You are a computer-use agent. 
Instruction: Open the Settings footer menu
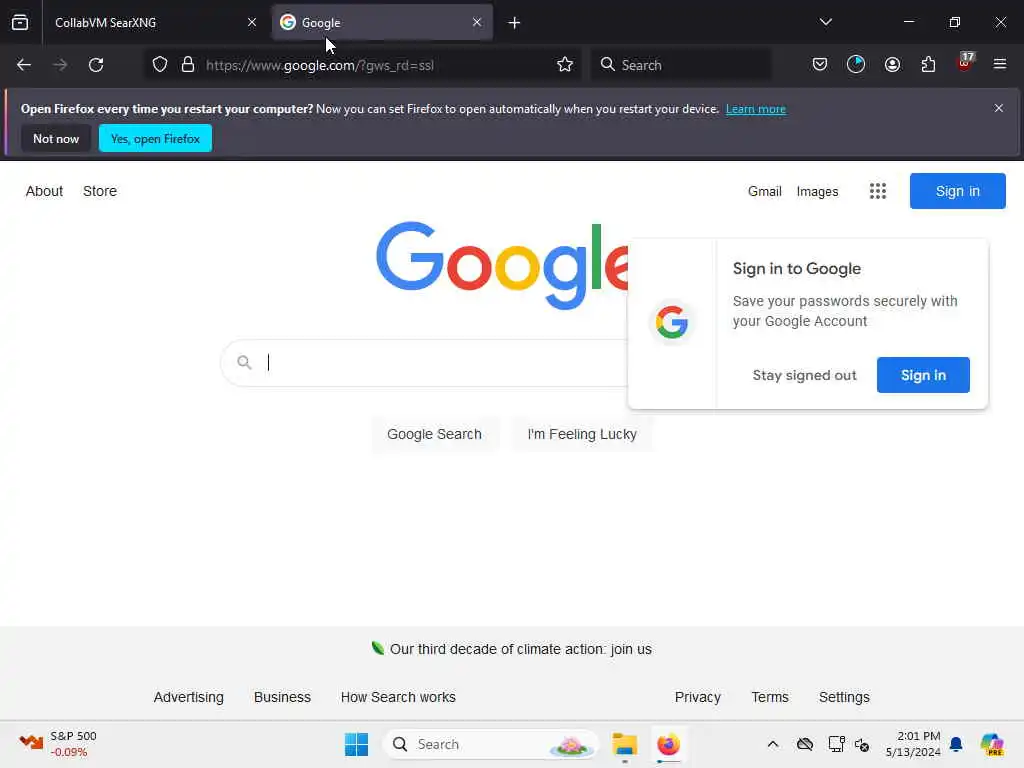(844, 697)
